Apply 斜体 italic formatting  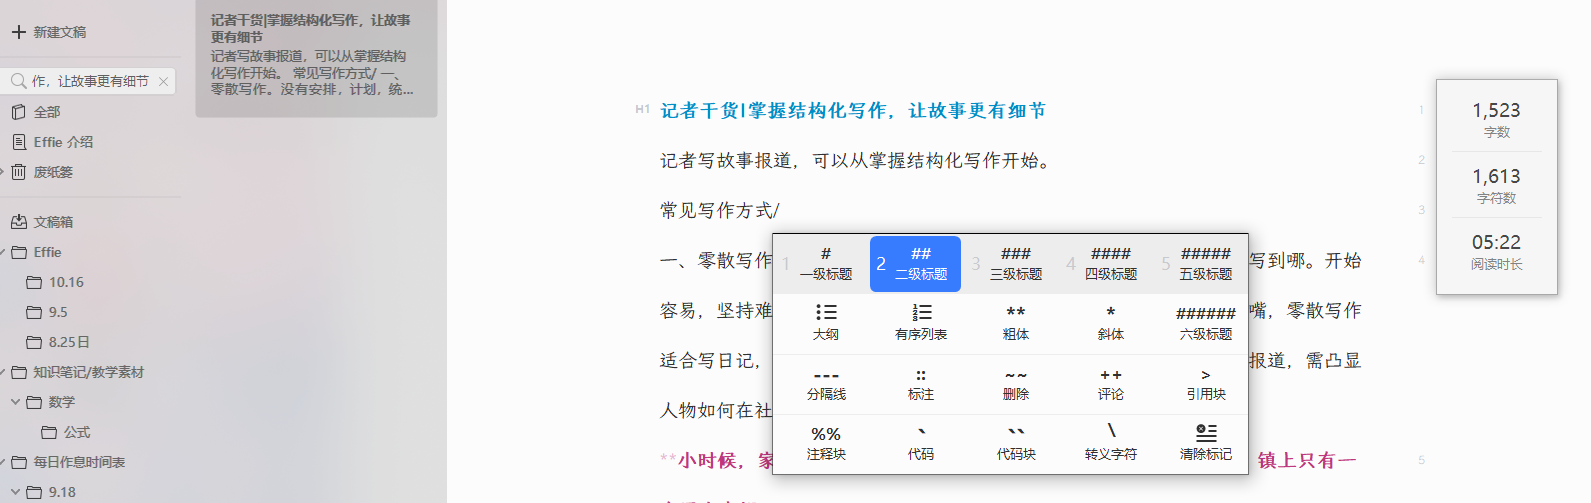[x=1110, y=323]
